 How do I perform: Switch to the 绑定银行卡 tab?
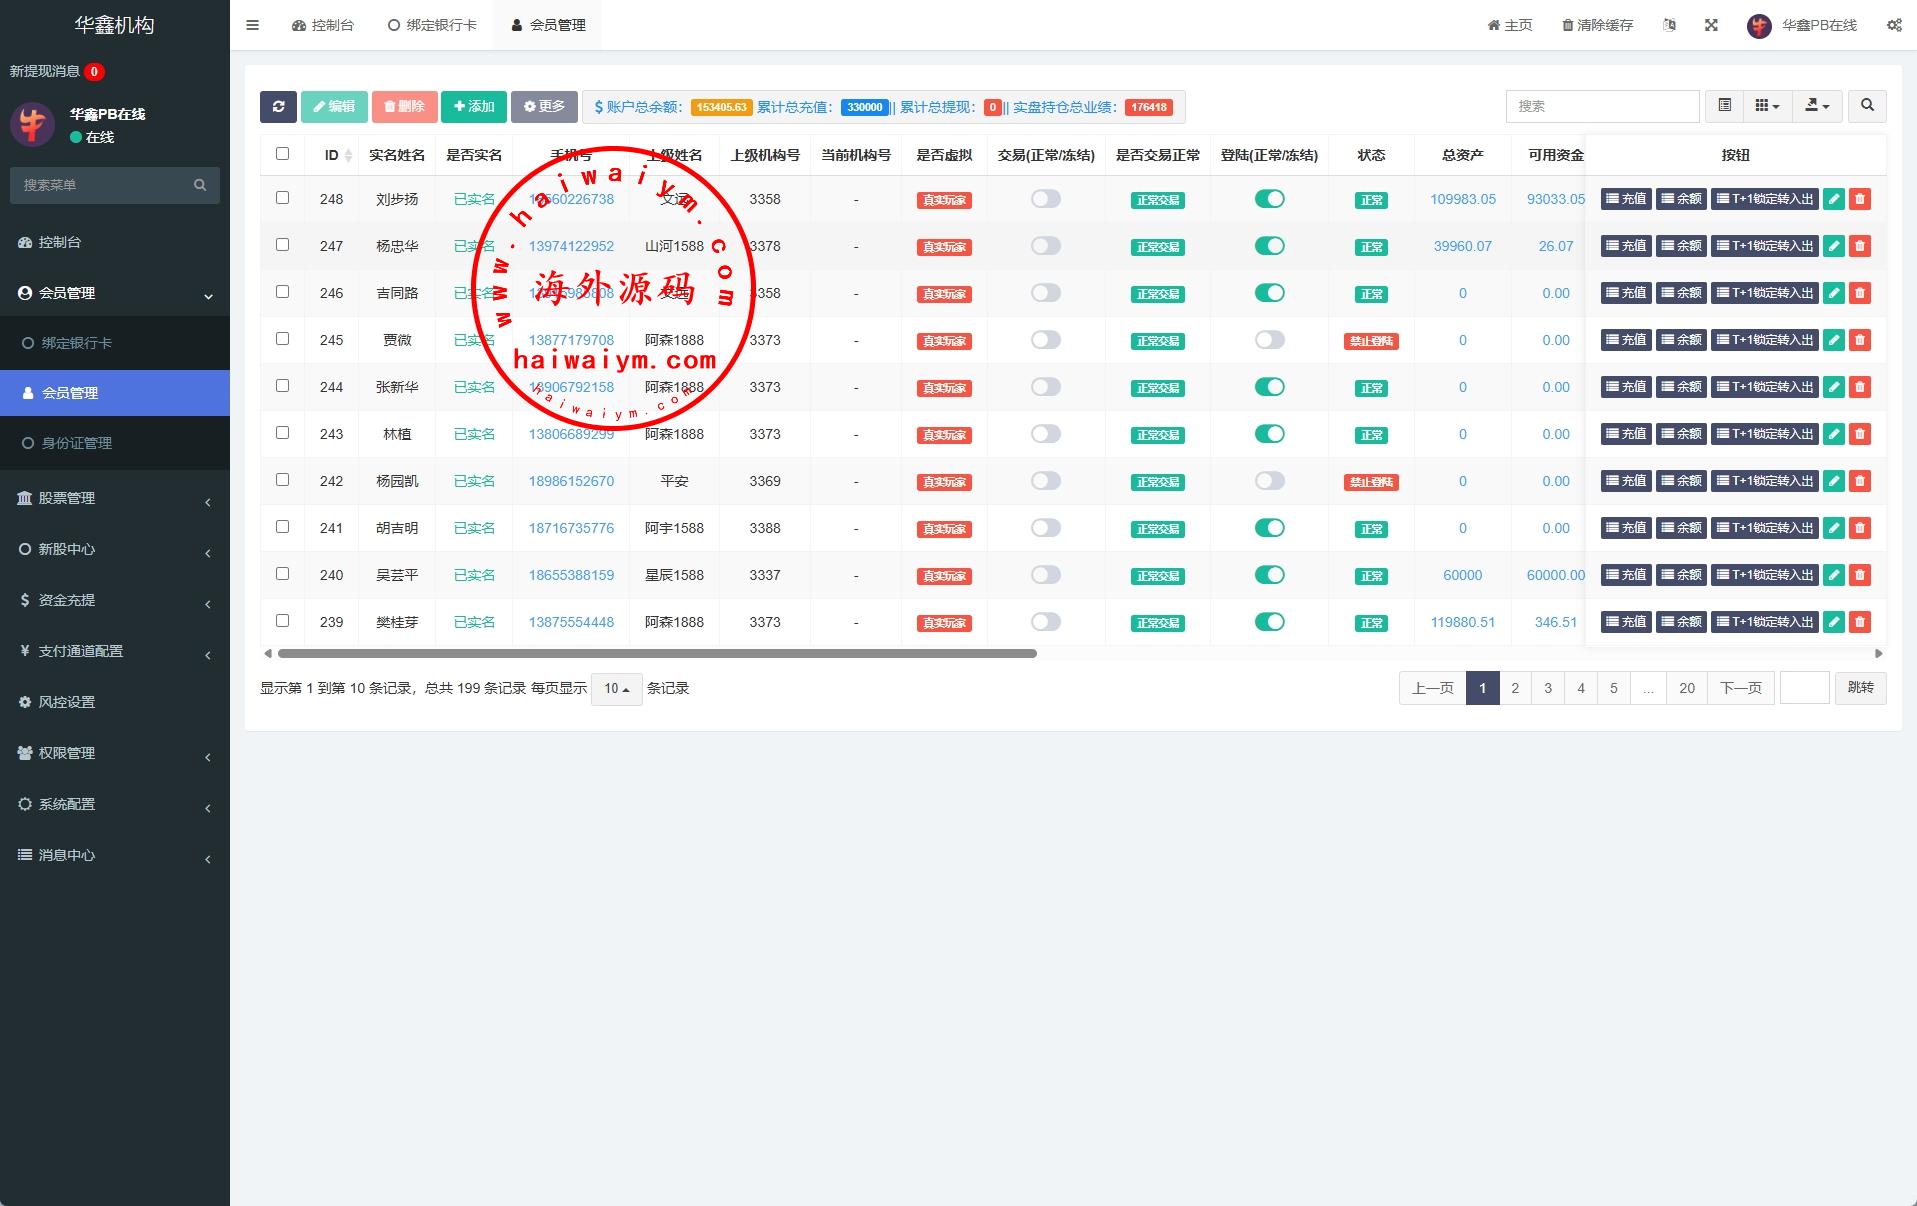(x=432, y=25)
